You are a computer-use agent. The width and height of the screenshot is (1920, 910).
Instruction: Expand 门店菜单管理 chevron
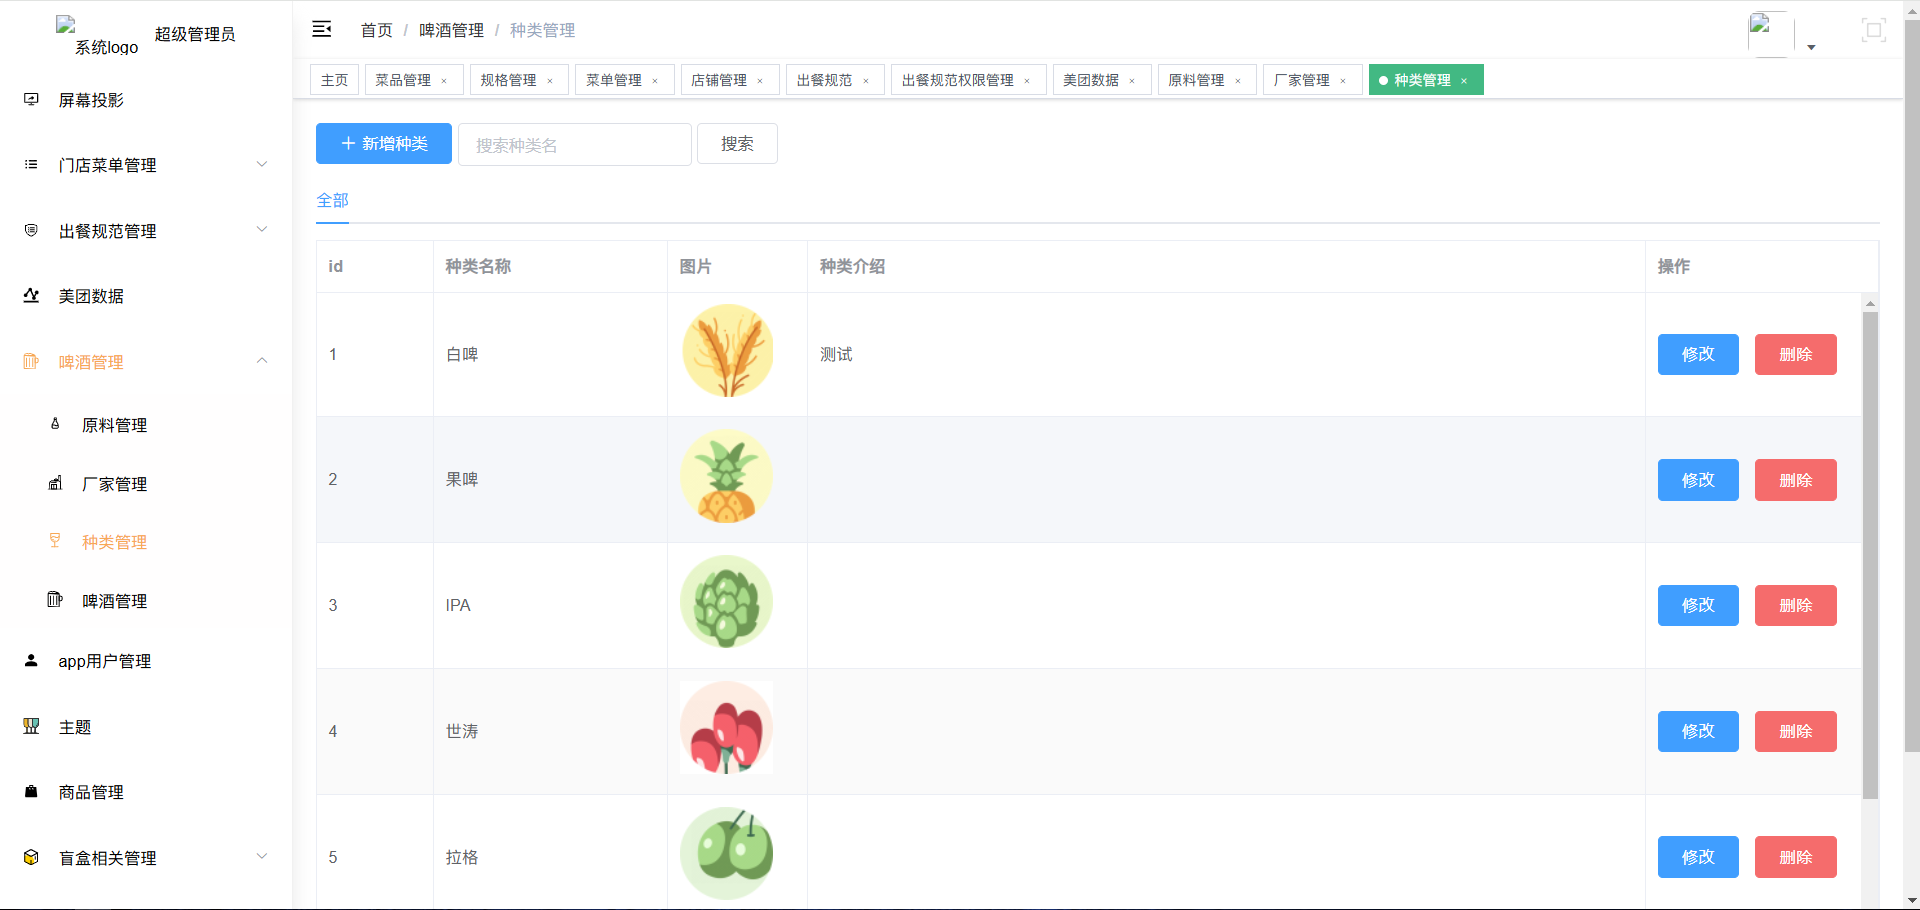point(262,164)
